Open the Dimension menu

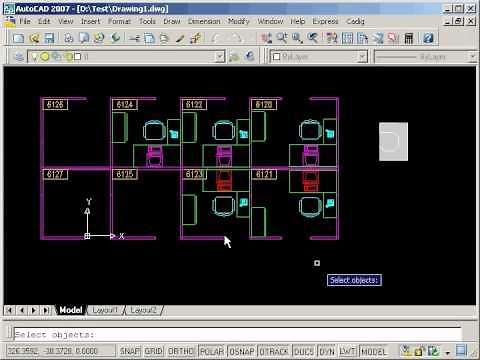click(x=204, y=21)
